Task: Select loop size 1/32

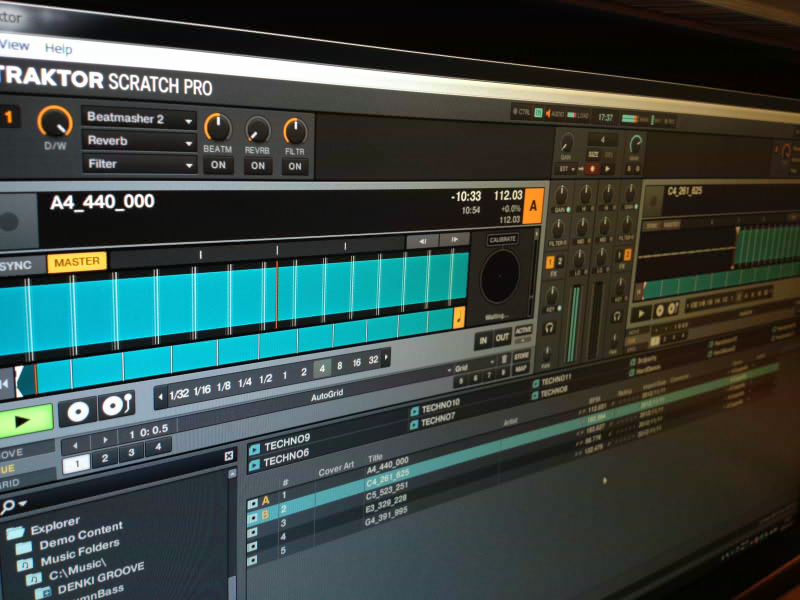Action: pyautogui.click(x=179, y=394)
